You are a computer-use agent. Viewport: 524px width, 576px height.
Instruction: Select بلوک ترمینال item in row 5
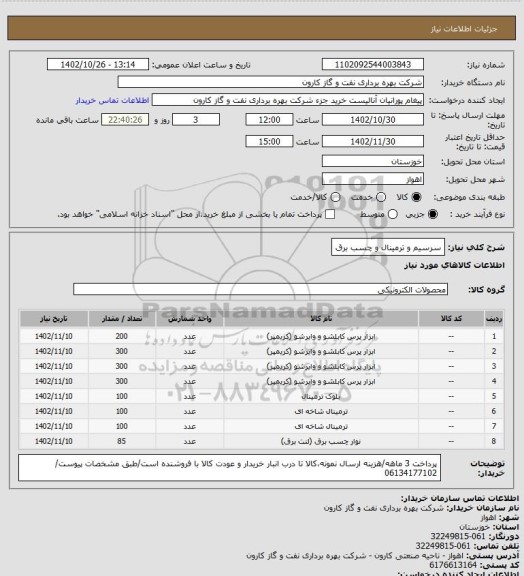tap(321, 397)
